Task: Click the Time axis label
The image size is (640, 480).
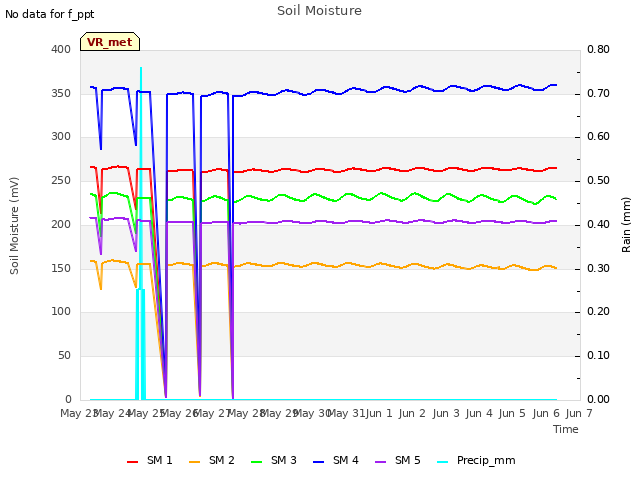Action: pos(566,429)
